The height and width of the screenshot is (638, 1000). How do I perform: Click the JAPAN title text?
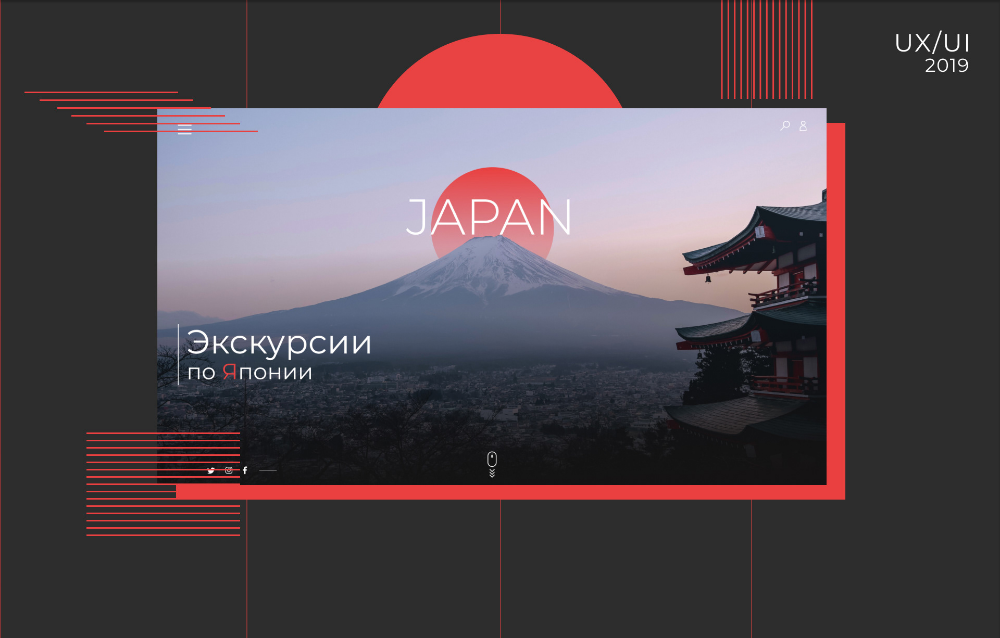point(489,218)
